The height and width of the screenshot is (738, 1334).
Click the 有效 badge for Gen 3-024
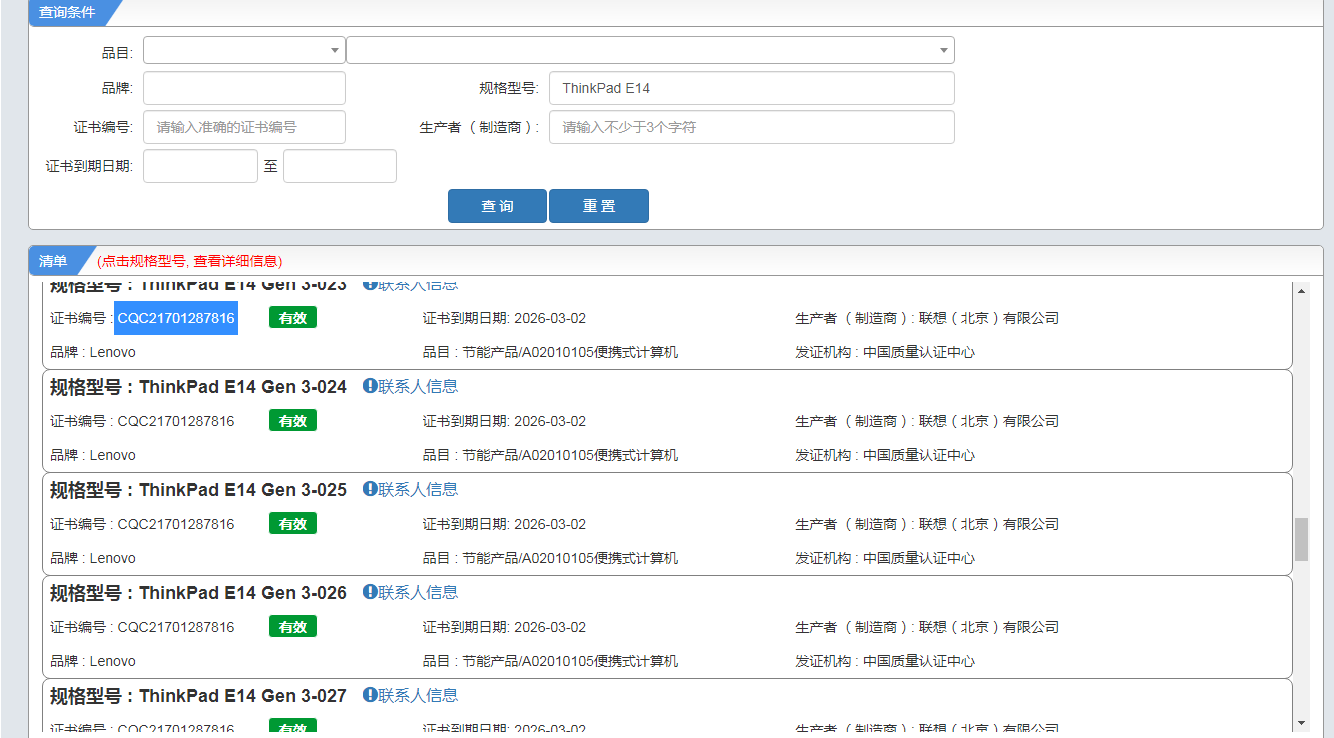pos(293,421)
